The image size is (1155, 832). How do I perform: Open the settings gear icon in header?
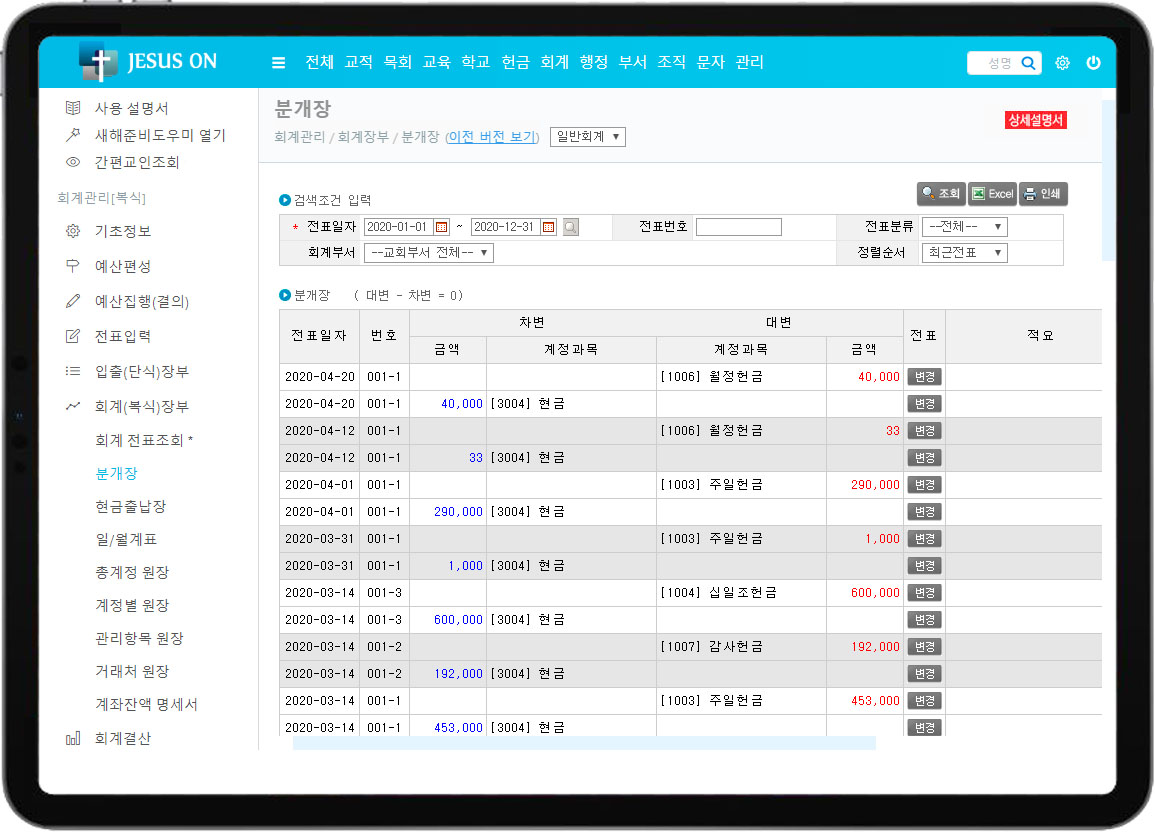[x=1062, y=63]
